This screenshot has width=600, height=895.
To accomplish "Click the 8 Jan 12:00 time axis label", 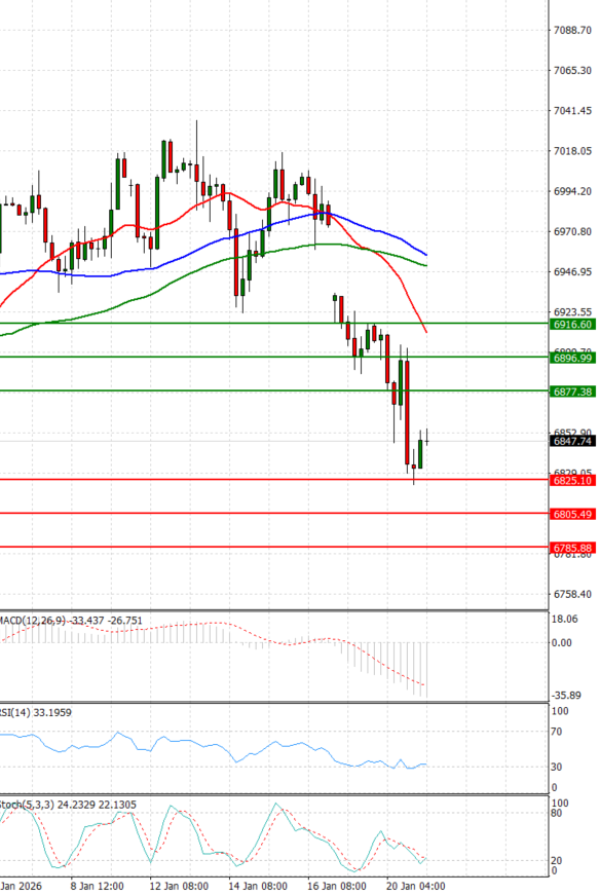I will tap(96, 886).
